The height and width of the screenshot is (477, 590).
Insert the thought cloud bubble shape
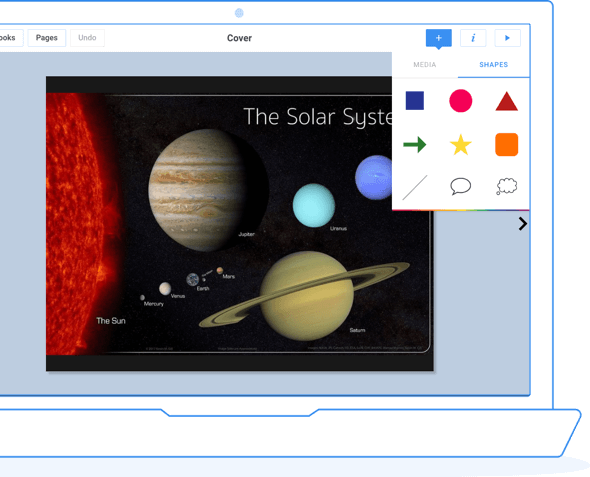(506, 186)
